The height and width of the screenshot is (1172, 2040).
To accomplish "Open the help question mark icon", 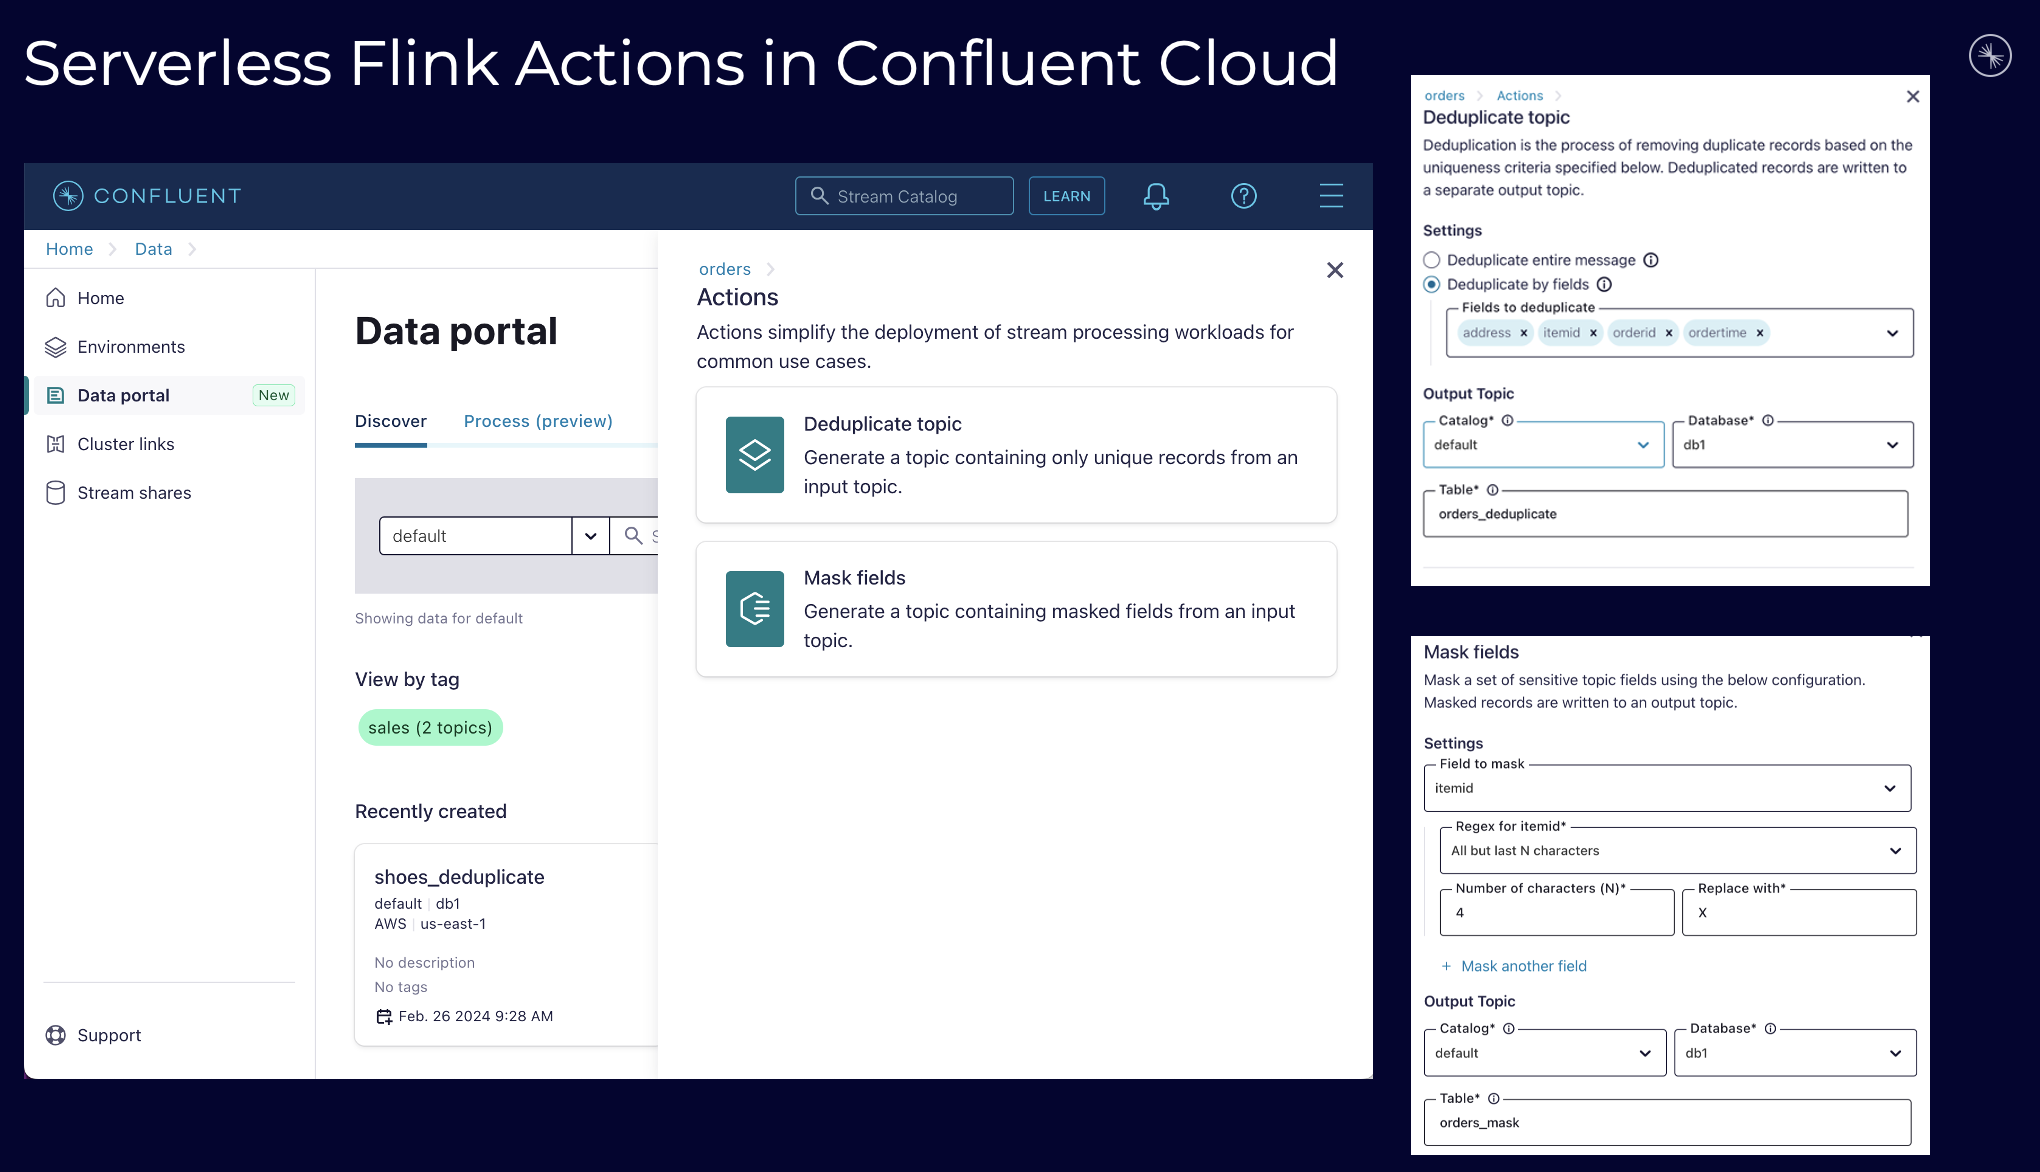I will [x=1243, y=196].
